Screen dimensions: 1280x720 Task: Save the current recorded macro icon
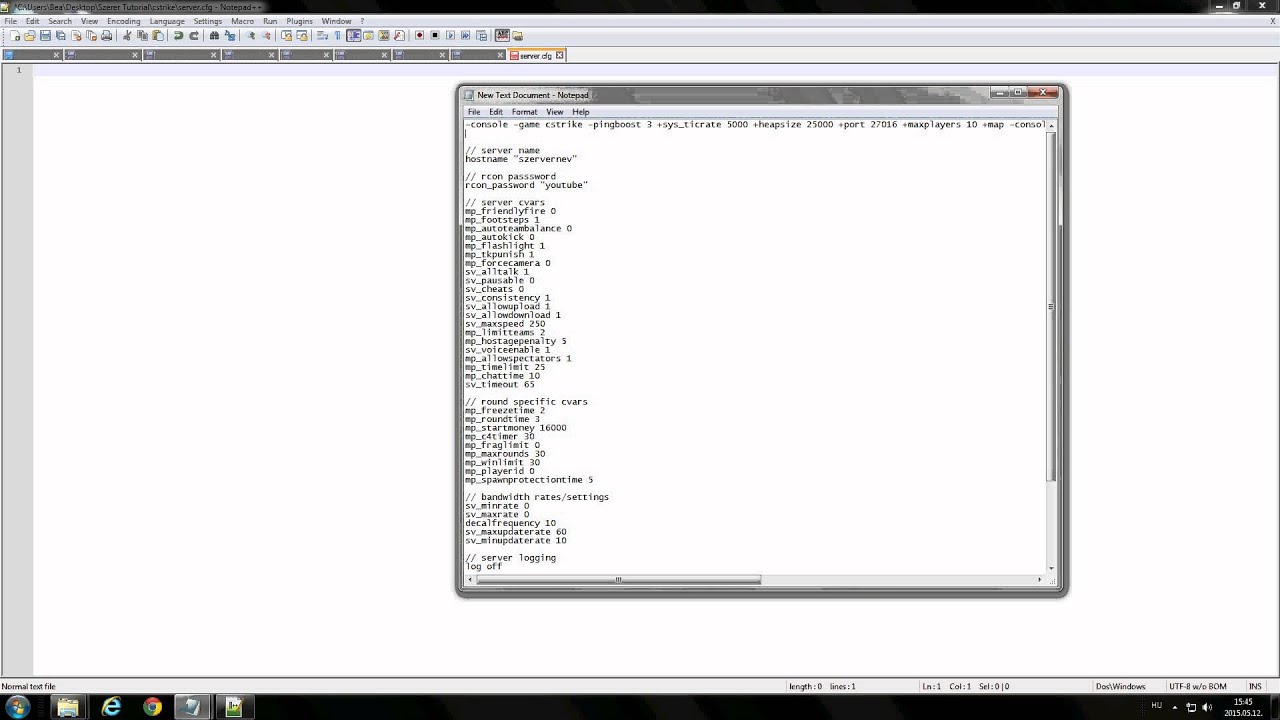coord(481,35)
